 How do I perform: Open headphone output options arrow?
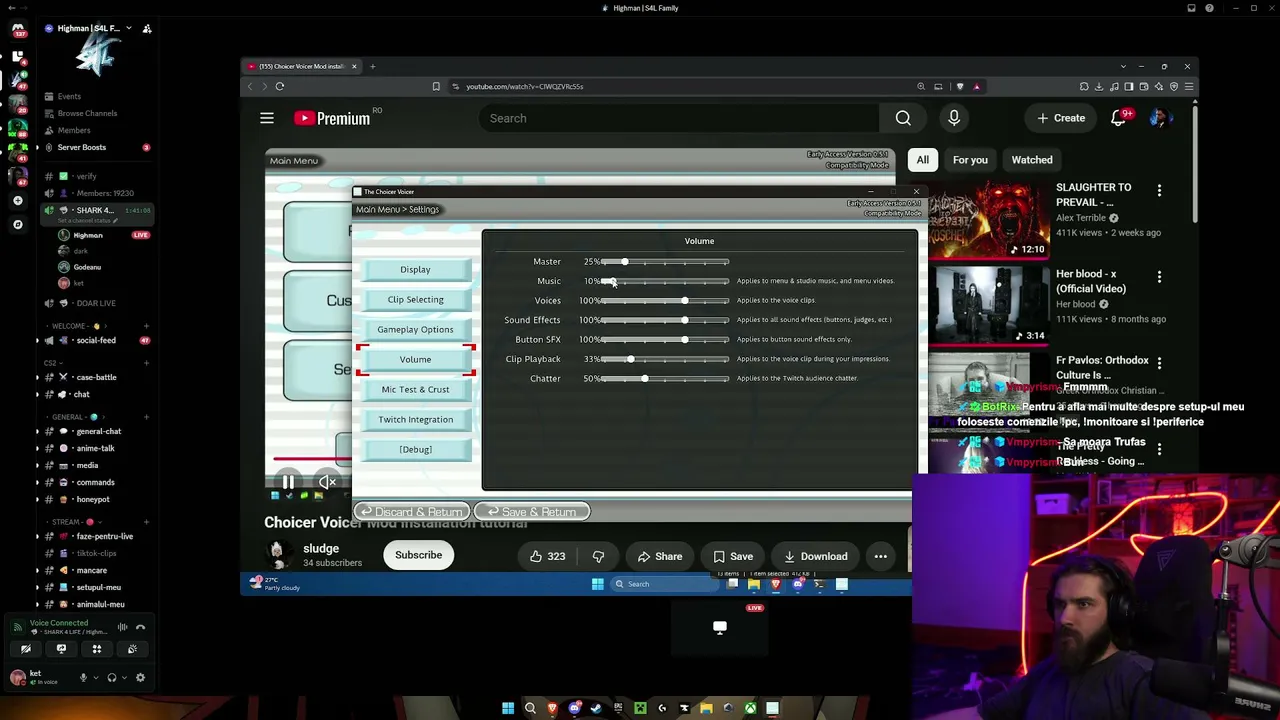point(124,677)
